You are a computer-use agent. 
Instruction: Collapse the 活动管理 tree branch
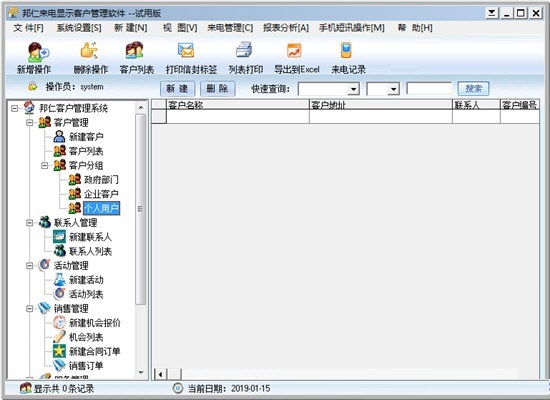tap(30, 266)
